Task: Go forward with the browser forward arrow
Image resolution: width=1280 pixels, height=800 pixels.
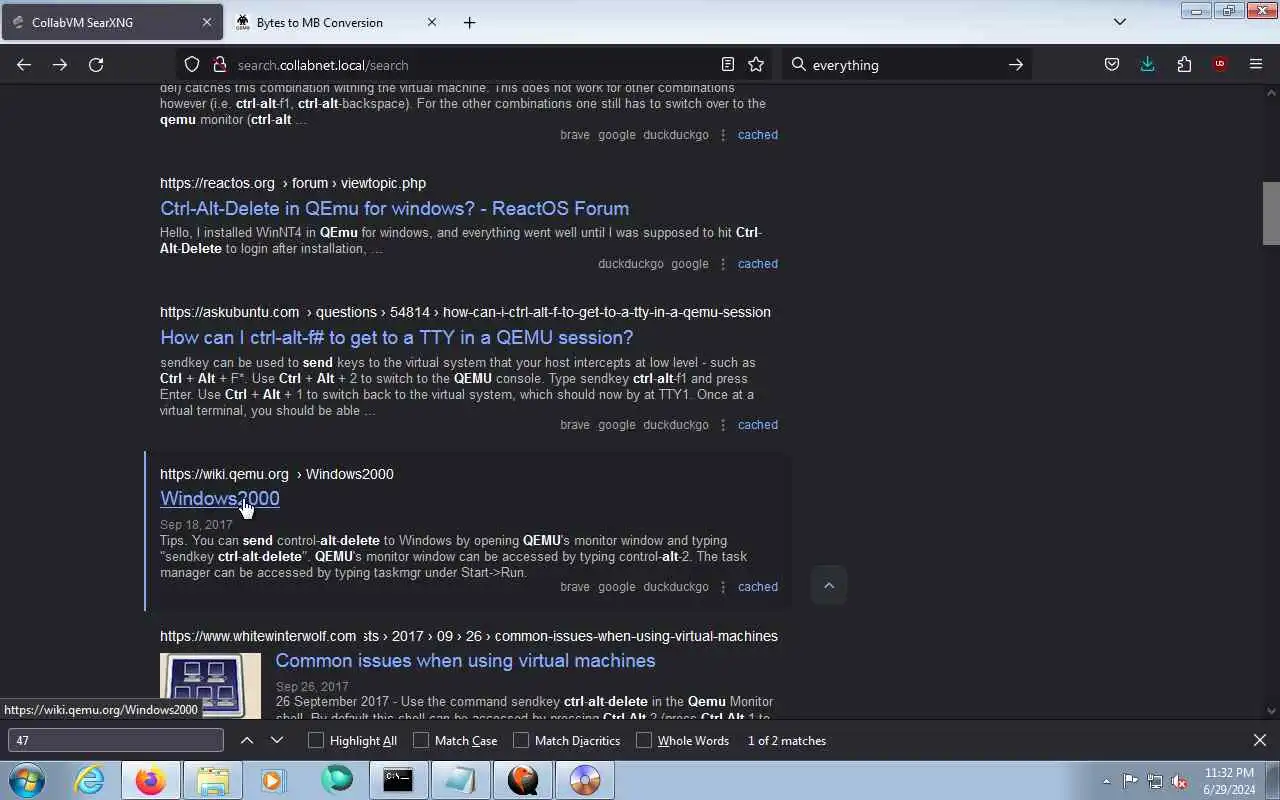Action: click(x=60, y=65)
